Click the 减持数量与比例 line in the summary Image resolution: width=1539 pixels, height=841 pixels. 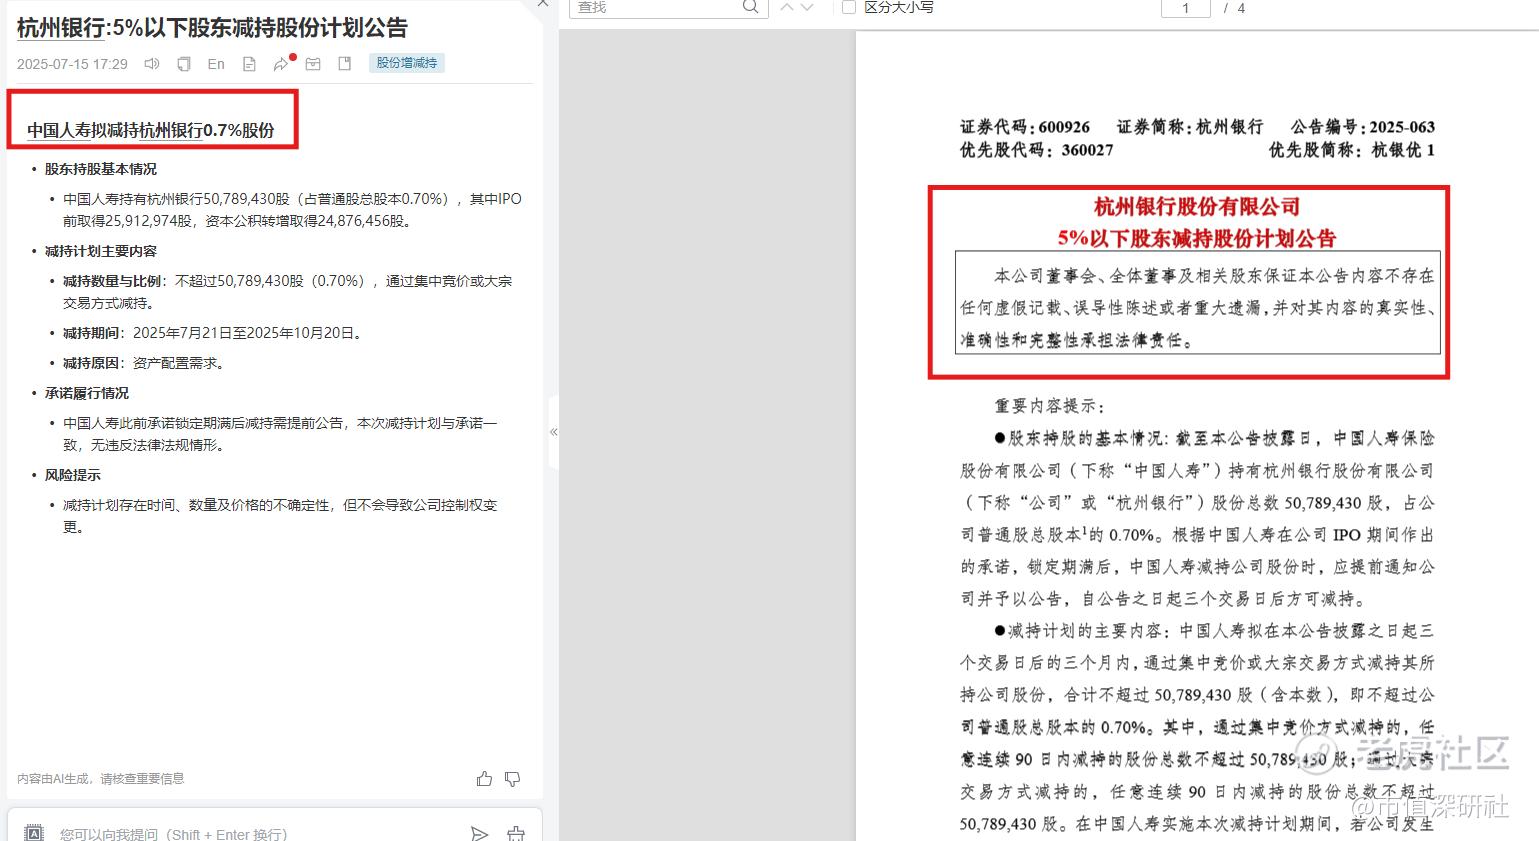287,292
